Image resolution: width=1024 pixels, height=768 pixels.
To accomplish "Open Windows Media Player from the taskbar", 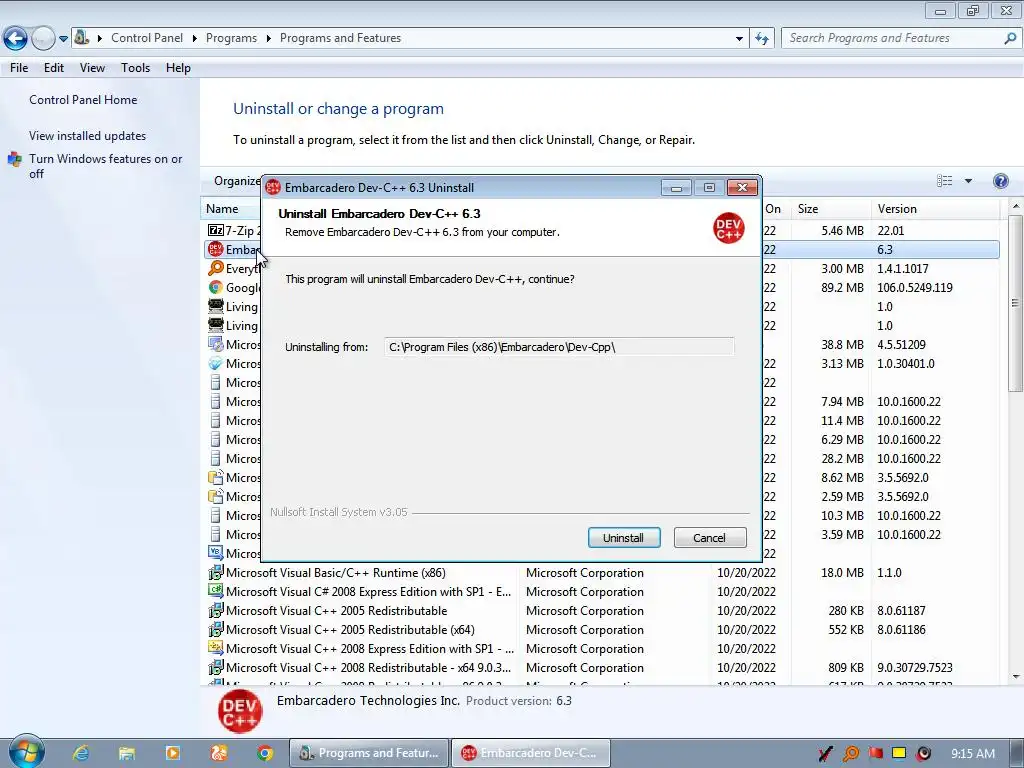I will pos(172,753).
